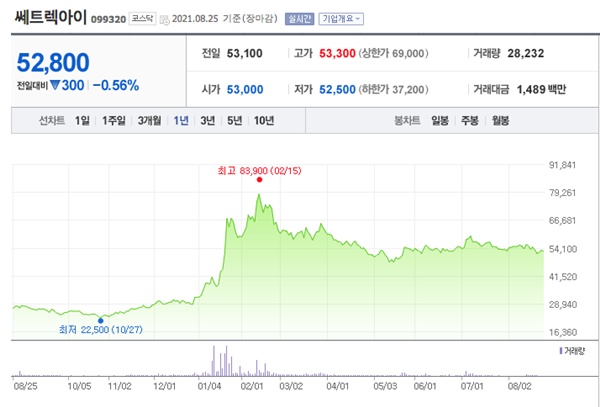Click the 08/02 x-axis date label
The image size is (600, 407).
click(520, 386)
